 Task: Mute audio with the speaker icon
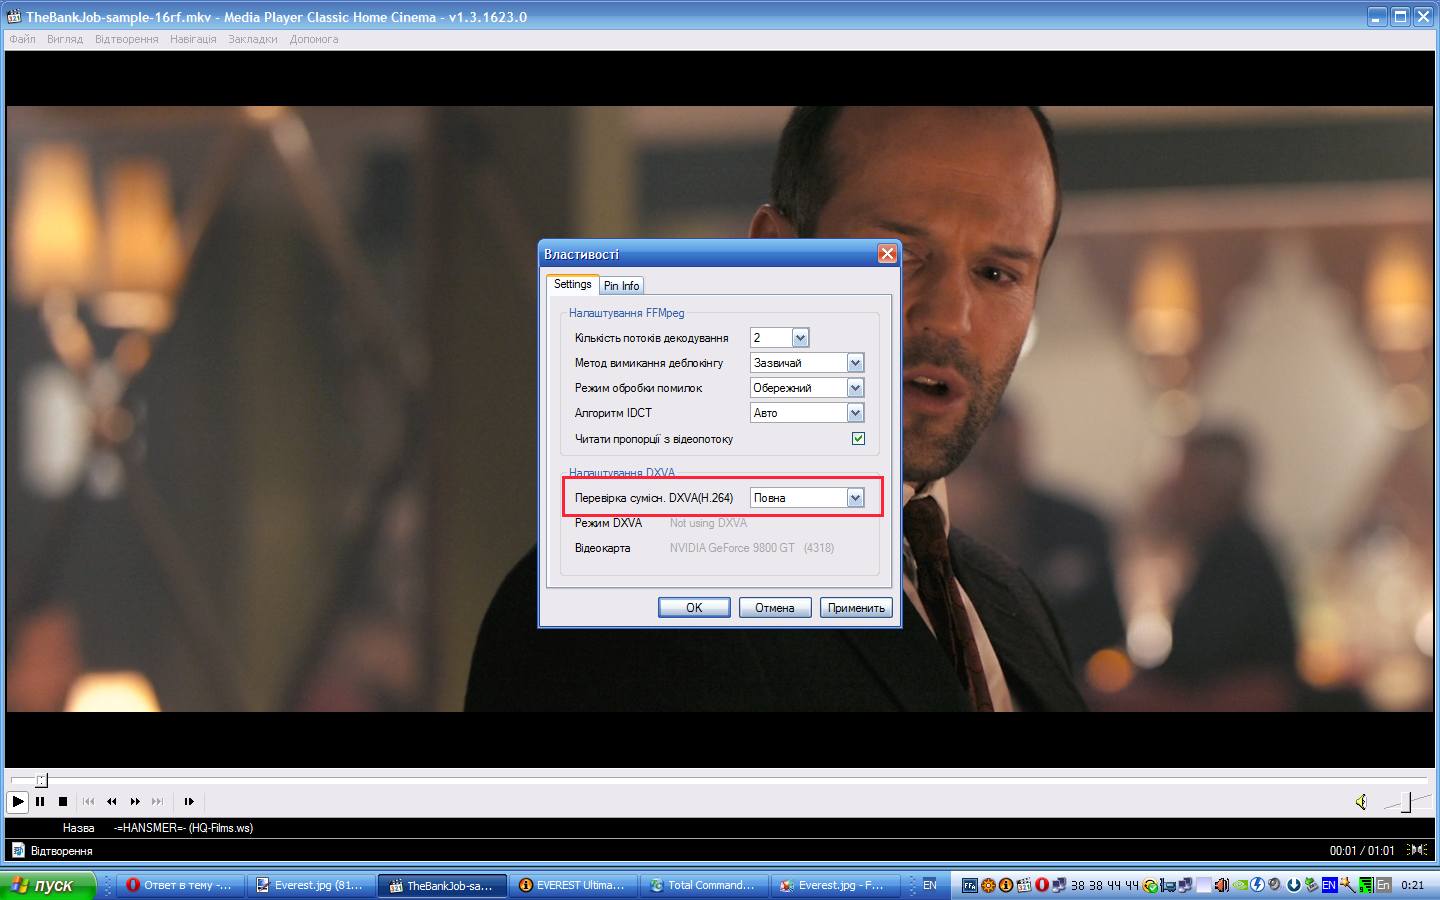[x=1361, y=802]
